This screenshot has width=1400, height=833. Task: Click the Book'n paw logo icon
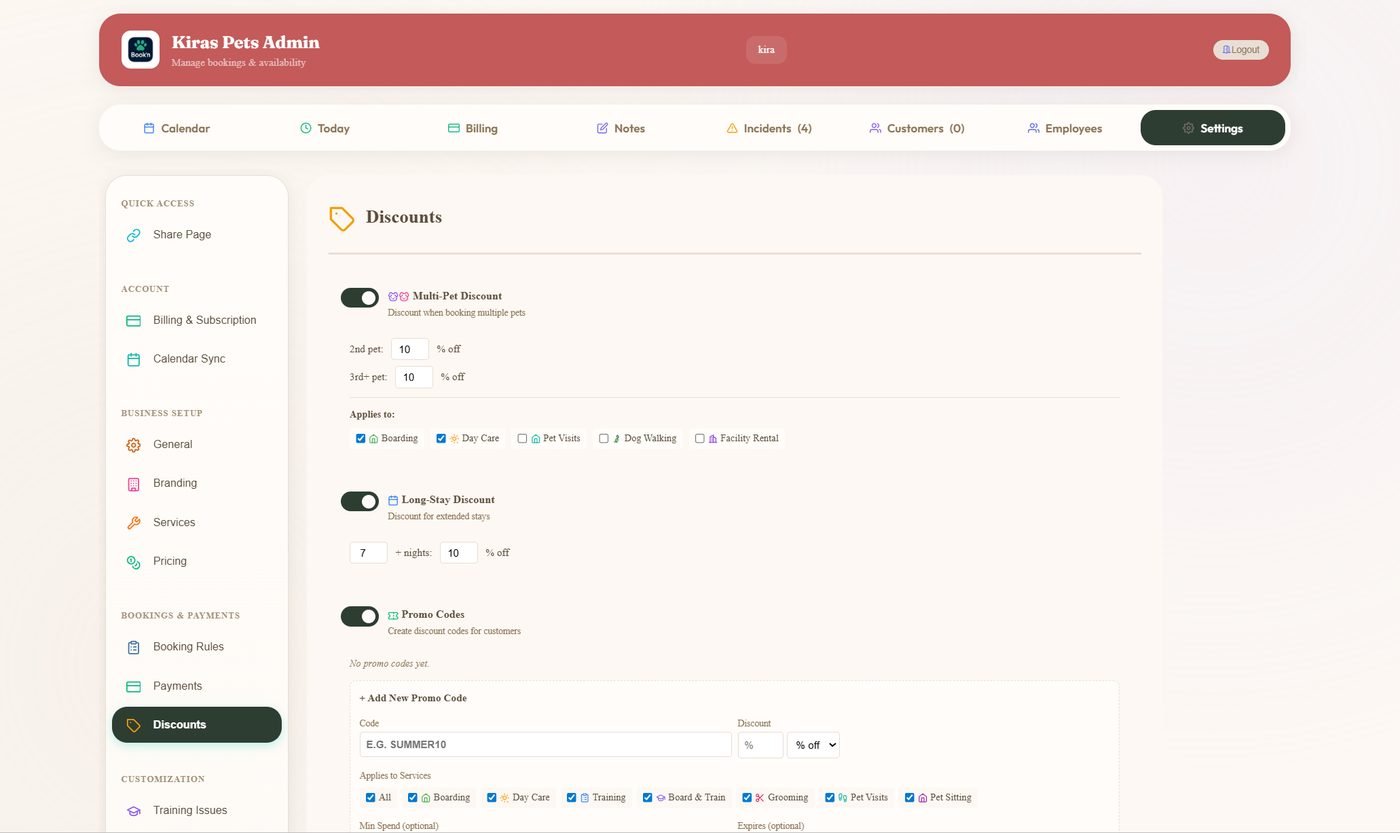(140, 49)
